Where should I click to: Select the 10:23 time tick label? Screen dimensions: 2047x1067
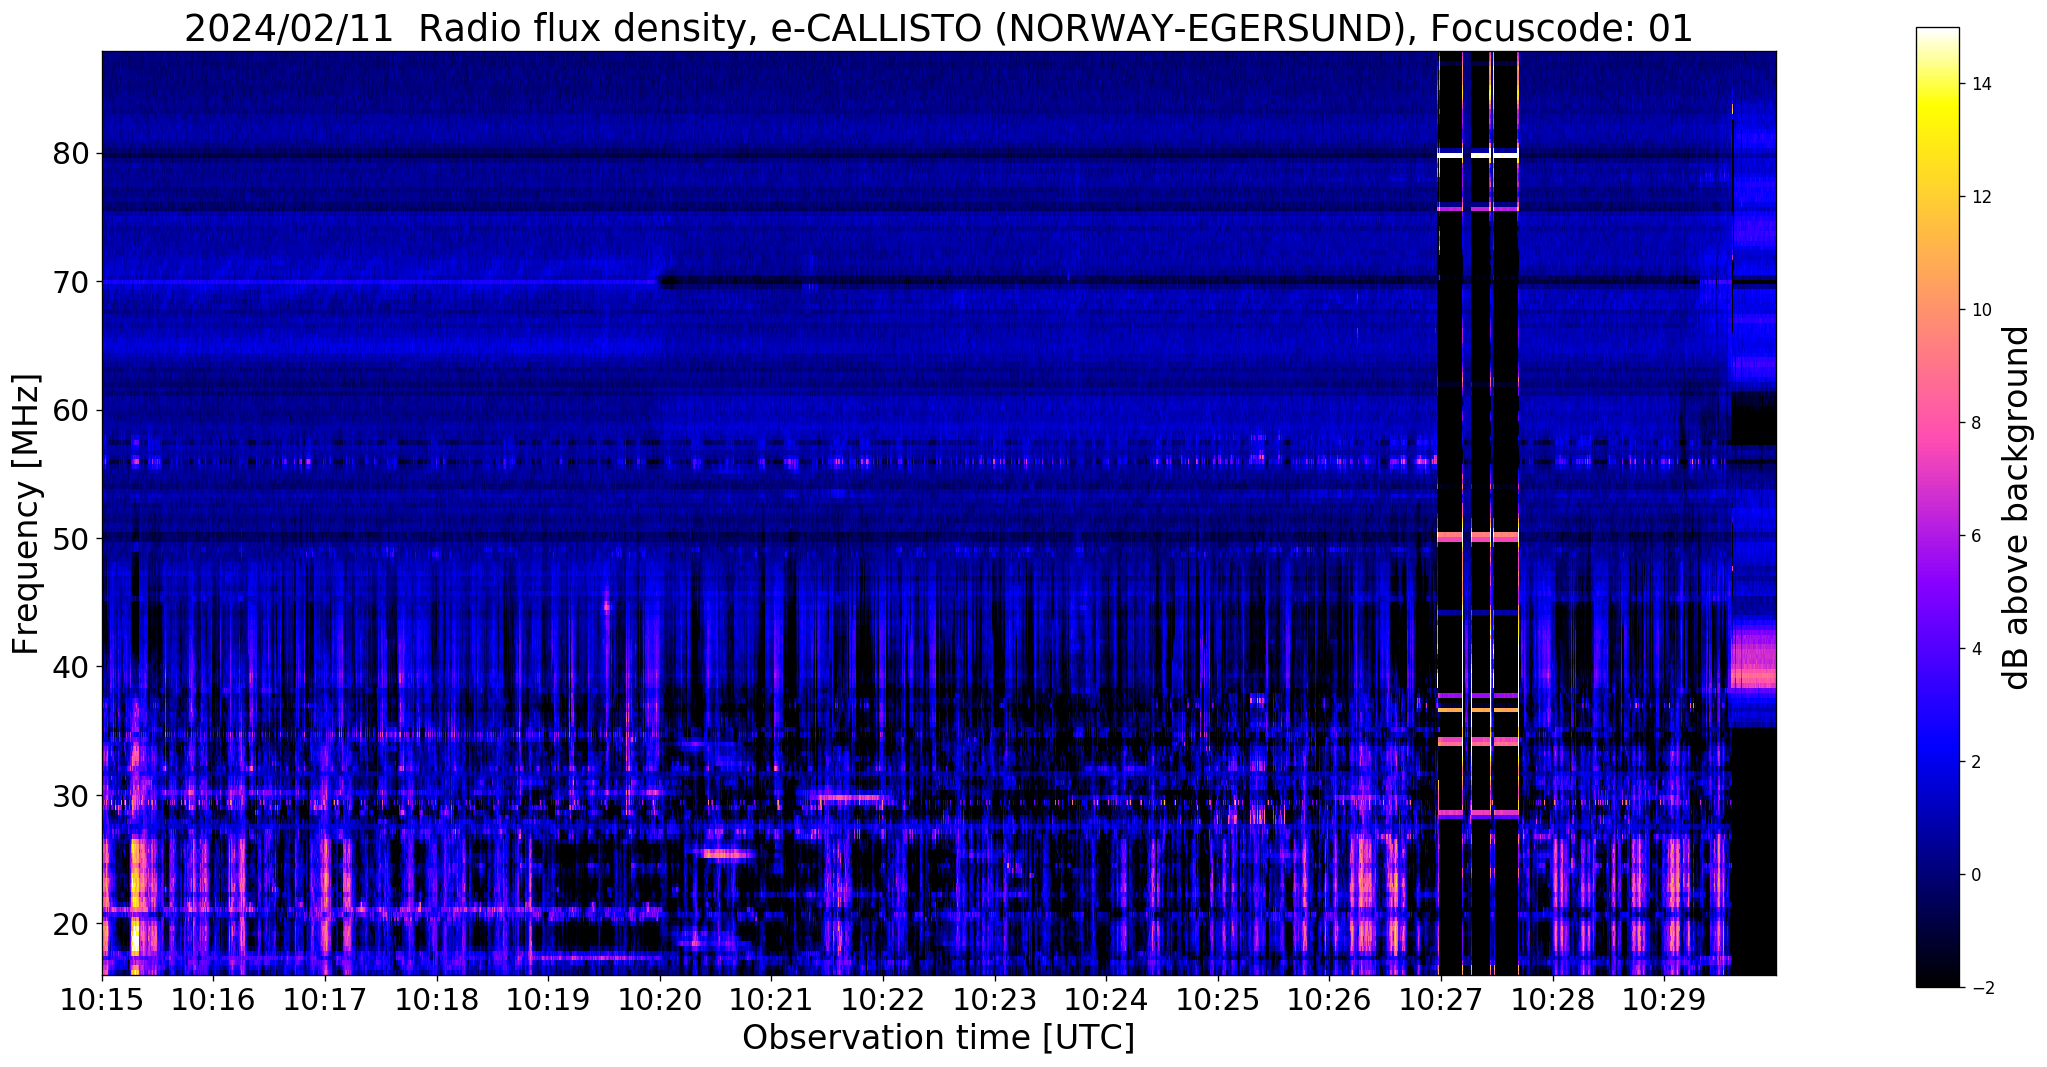coord(995,999)
